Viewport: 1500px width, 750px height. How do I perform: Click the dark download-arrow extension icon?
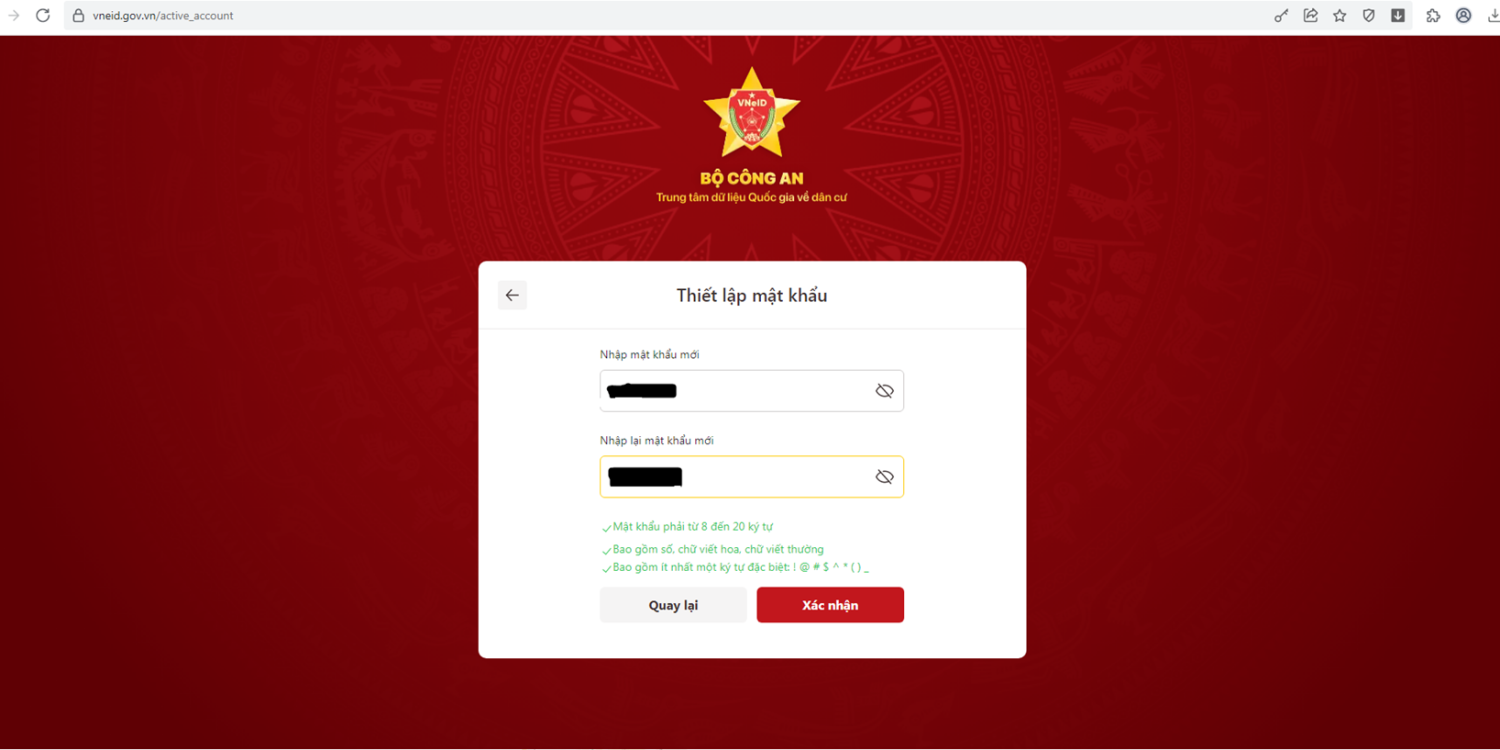tap(1398, 16)
